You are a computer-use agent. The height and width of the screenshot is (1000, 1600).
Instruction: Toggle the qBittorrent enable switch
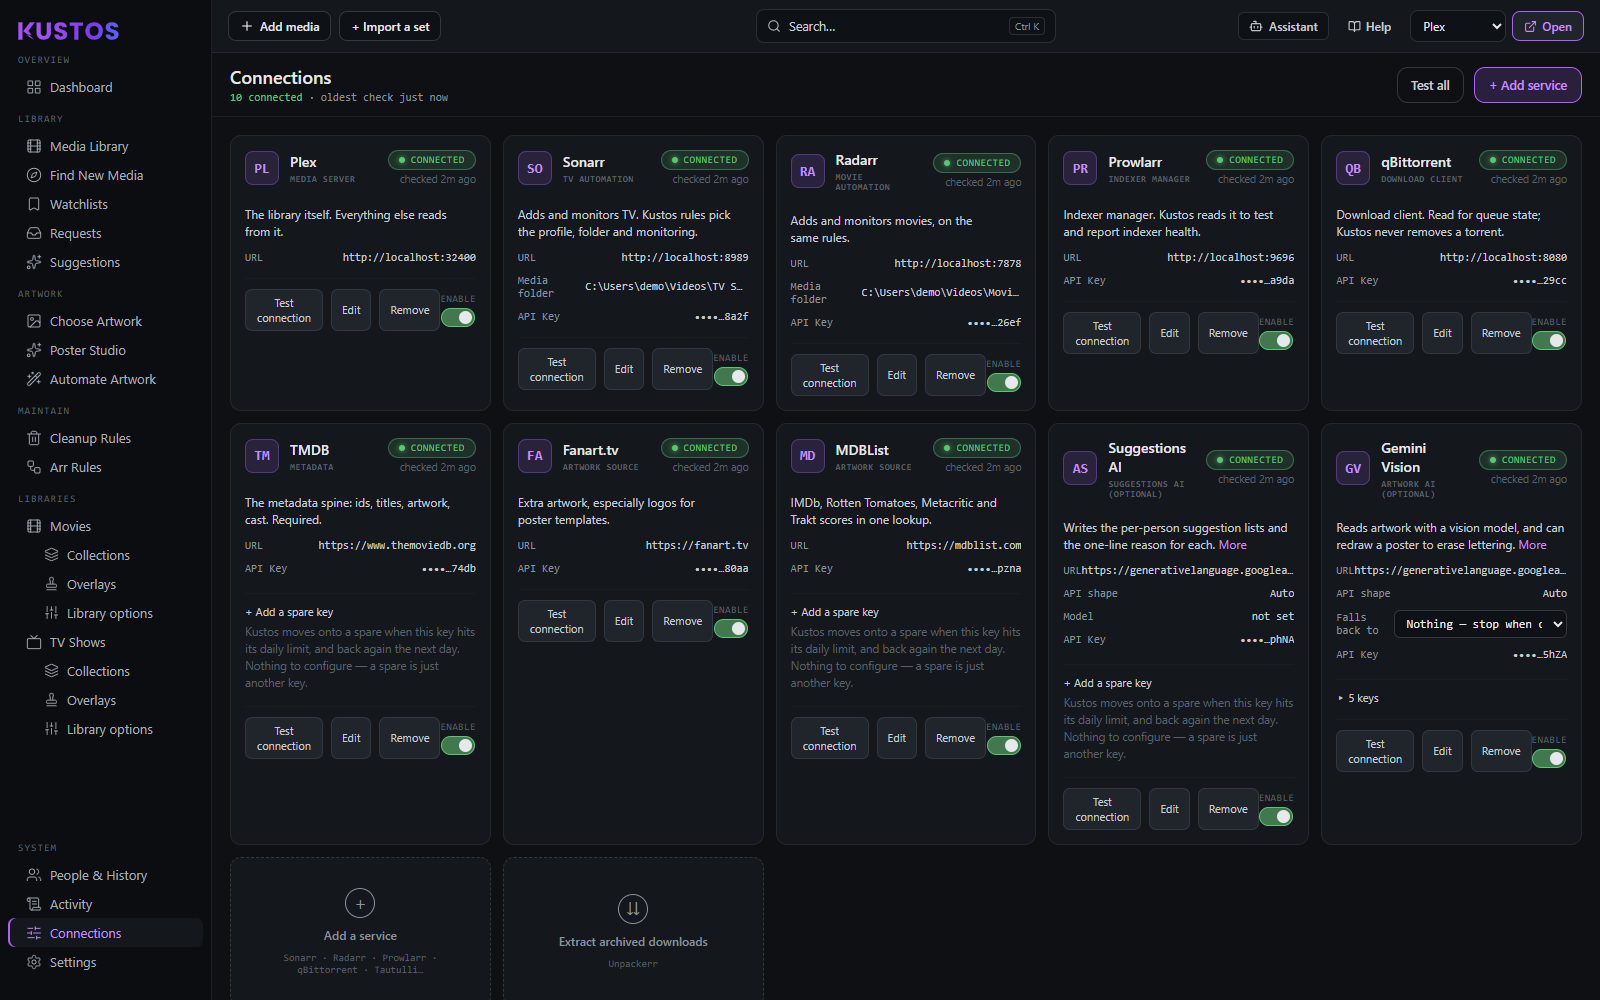pyautogui.click(x=1549, y=341)
